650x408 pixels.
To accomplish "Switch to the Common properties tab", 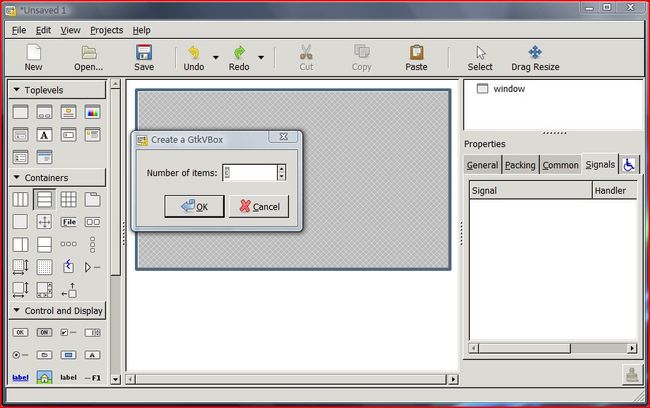I will (x=560, y=165).
